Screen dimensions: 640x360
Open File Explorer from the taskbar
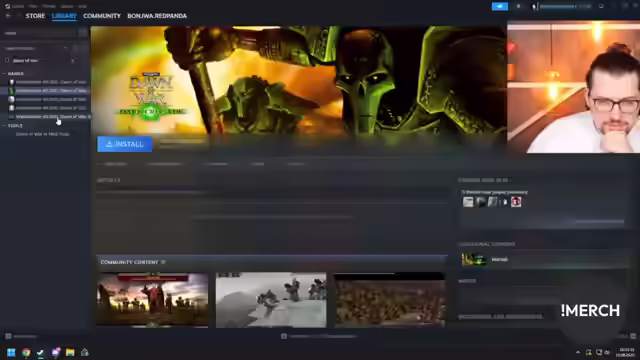70,352
